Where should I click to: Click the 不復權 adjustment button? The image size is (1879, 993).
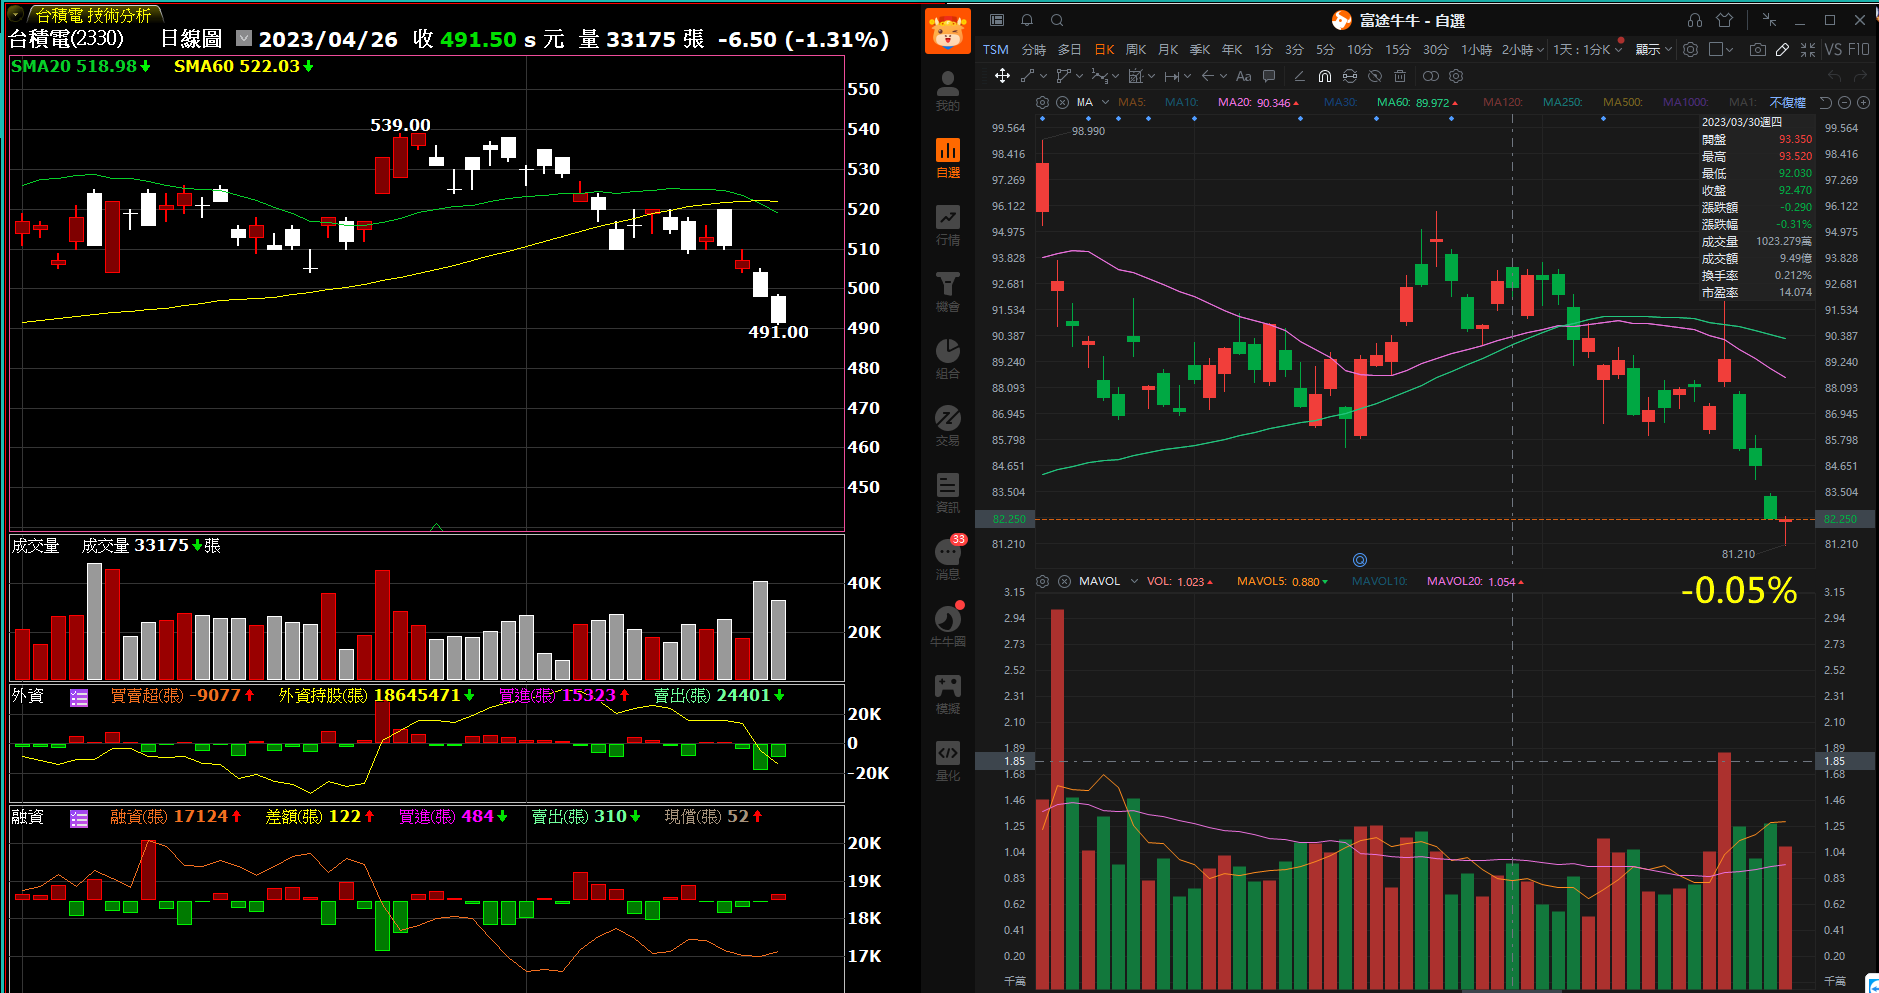click(x=1788, y=102)
